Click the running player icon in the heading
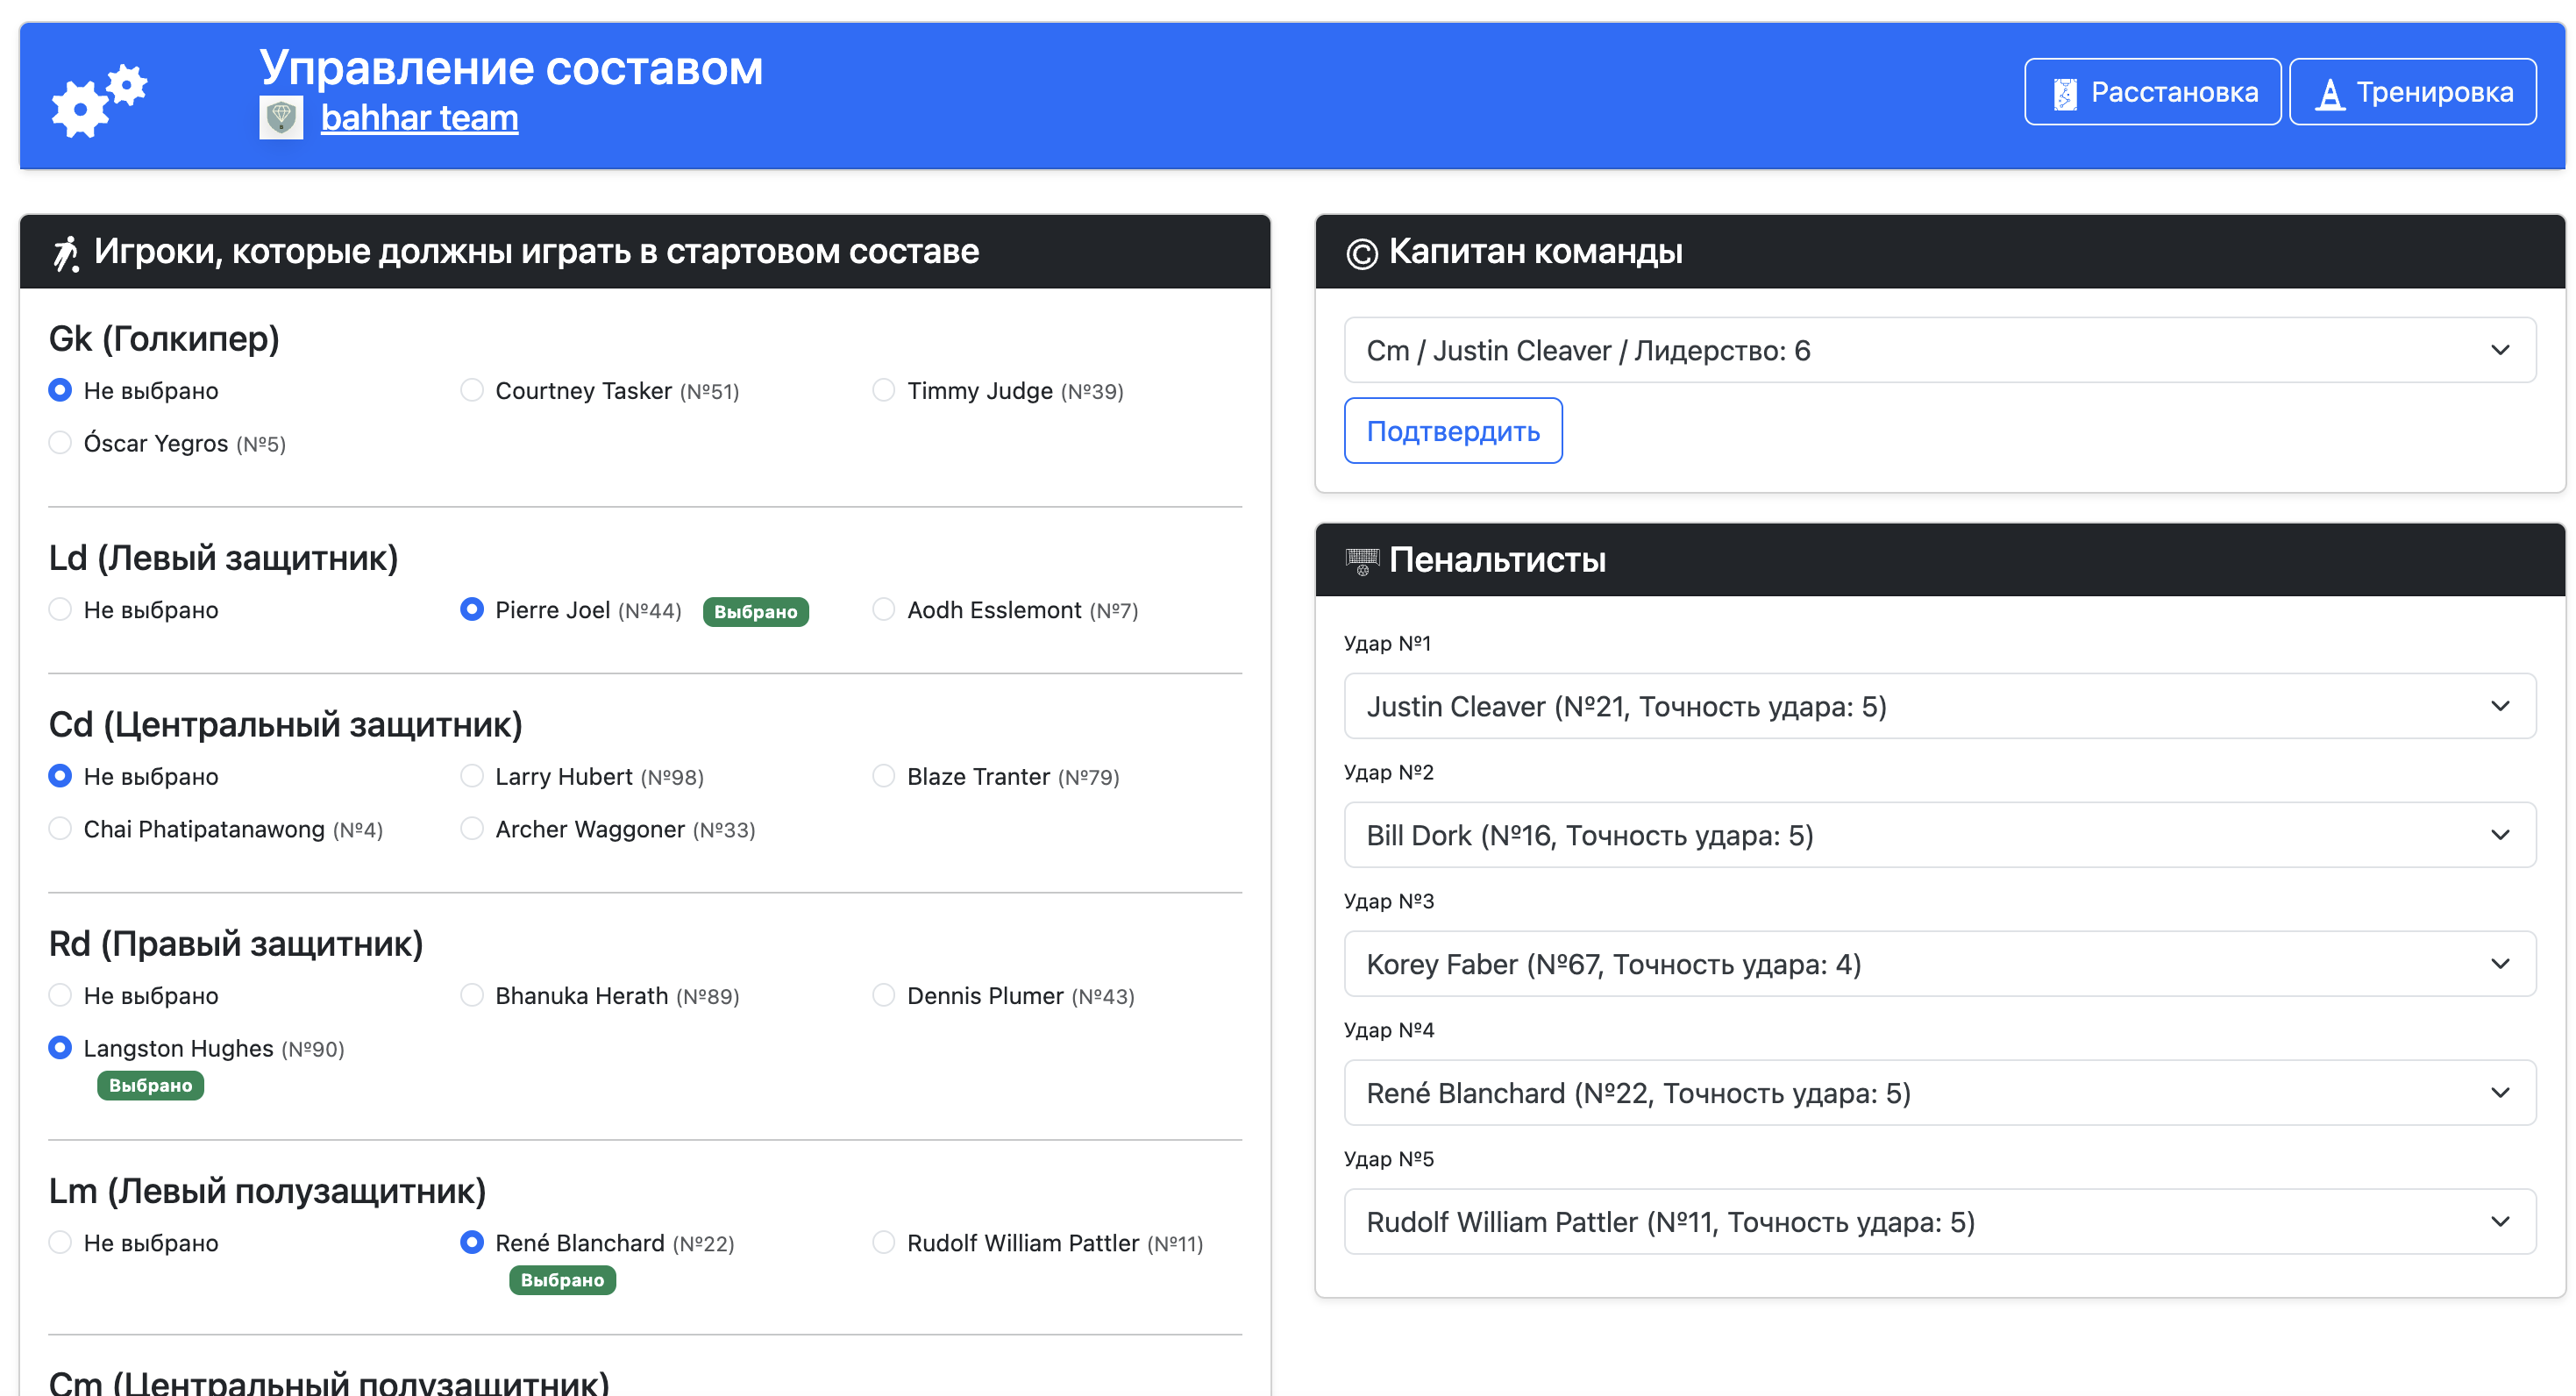This screenshot has height=1396, width=2576. 66,253
